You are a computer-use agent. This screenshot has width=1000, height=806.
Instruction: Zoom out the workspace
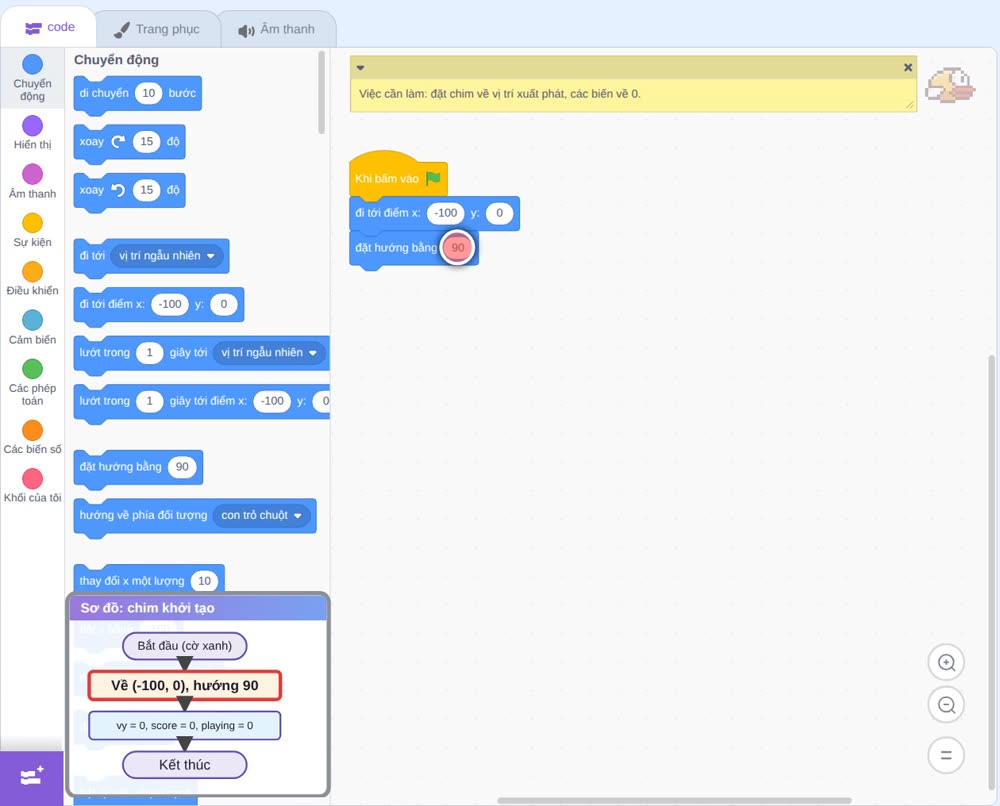click(946, 705)
